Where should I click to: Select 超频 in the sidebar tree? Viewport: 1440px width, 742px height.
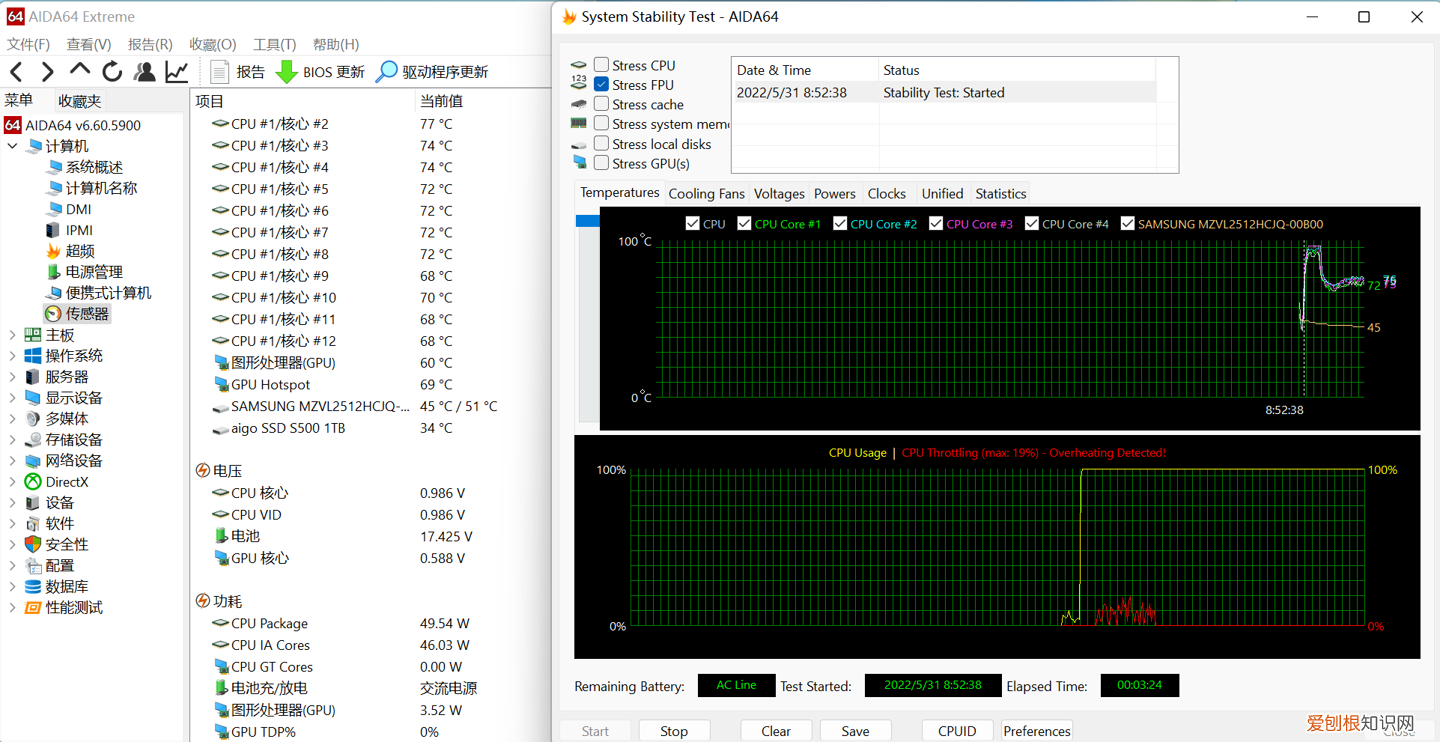(x=80, y=251)
